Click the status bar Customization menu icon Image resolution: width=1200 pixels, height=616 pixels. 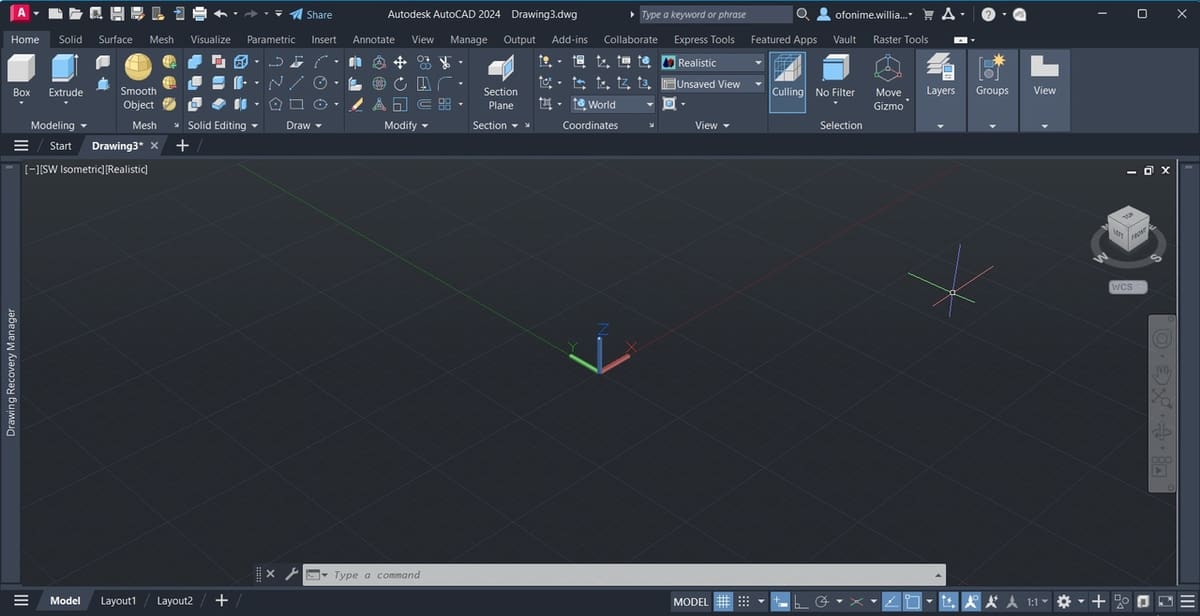(1187, 601)
